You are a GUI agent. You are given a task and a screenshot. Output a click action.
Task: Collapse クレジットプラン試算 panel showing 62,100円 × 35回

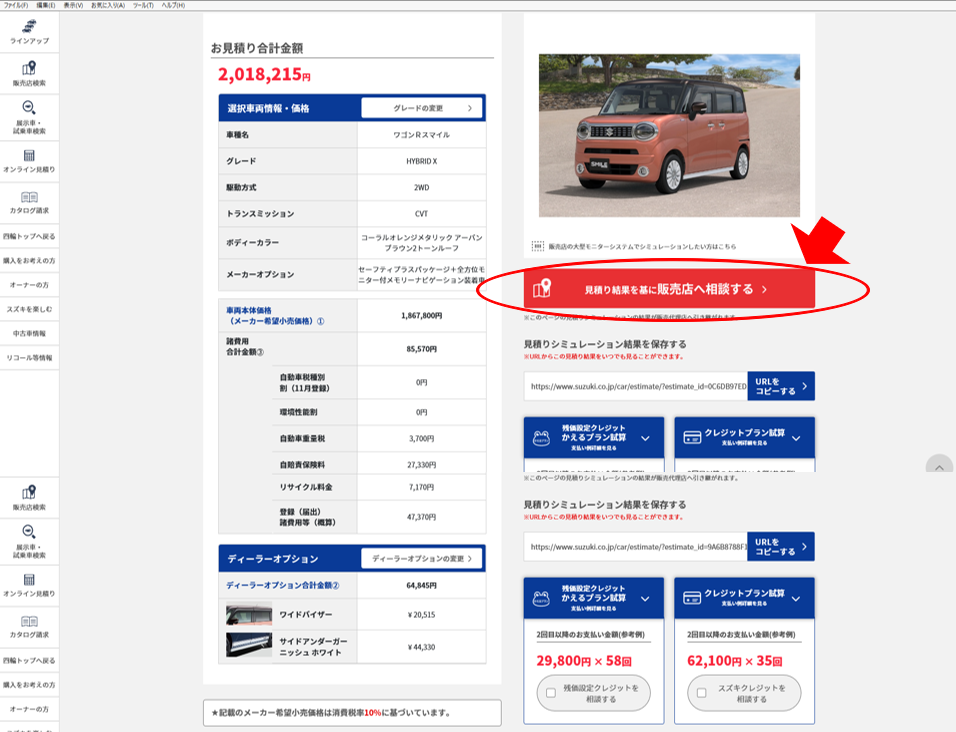coord(744,598)
